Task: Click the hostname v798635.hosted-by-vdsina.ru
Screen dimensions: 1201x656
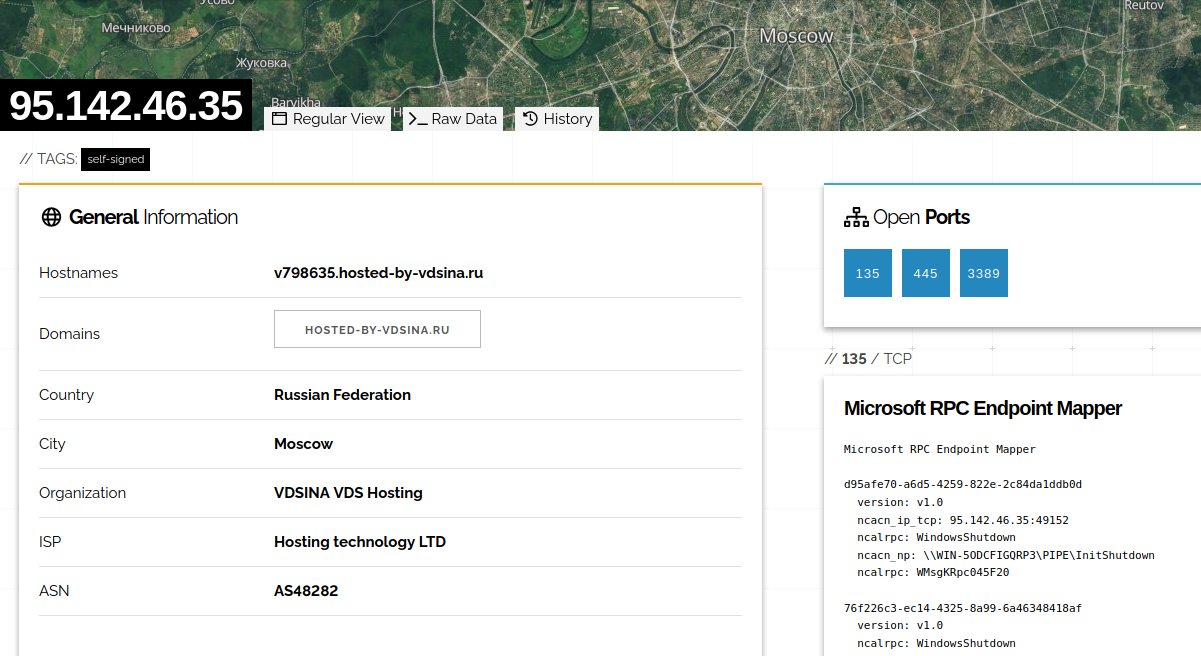Action: coord(378,273)
